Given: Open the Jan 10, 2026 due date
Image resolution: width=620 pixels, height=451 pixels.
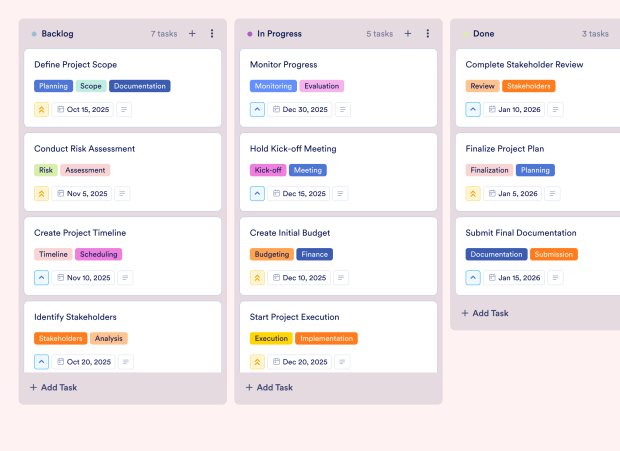Looking at the screenshot, I should (x=514, y=109).
